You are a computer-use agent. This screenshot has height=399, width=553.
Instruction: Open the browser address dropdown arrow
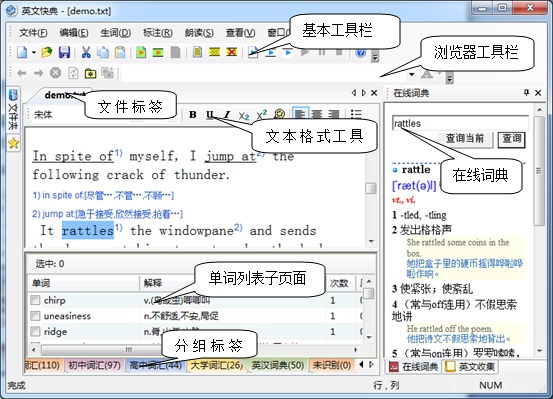(411, 74)
